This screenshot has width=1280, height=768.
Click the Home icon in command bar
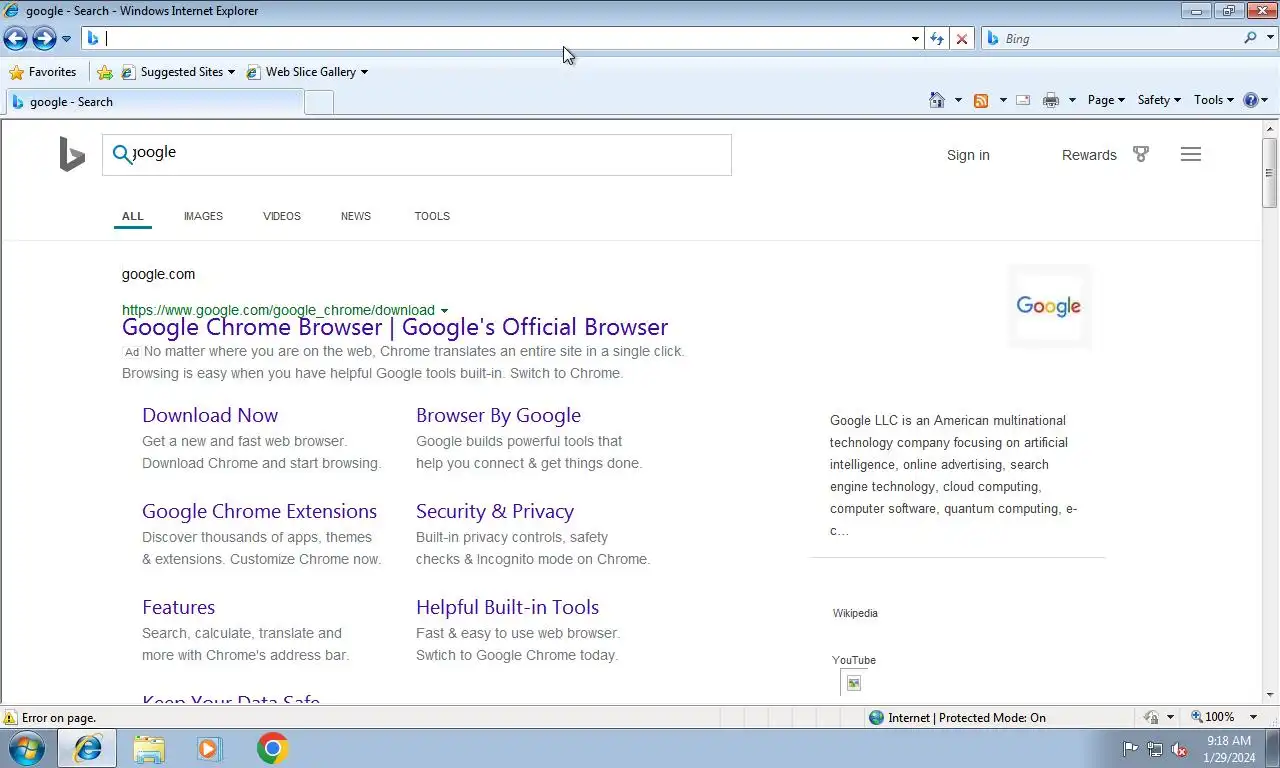[937, 100]
